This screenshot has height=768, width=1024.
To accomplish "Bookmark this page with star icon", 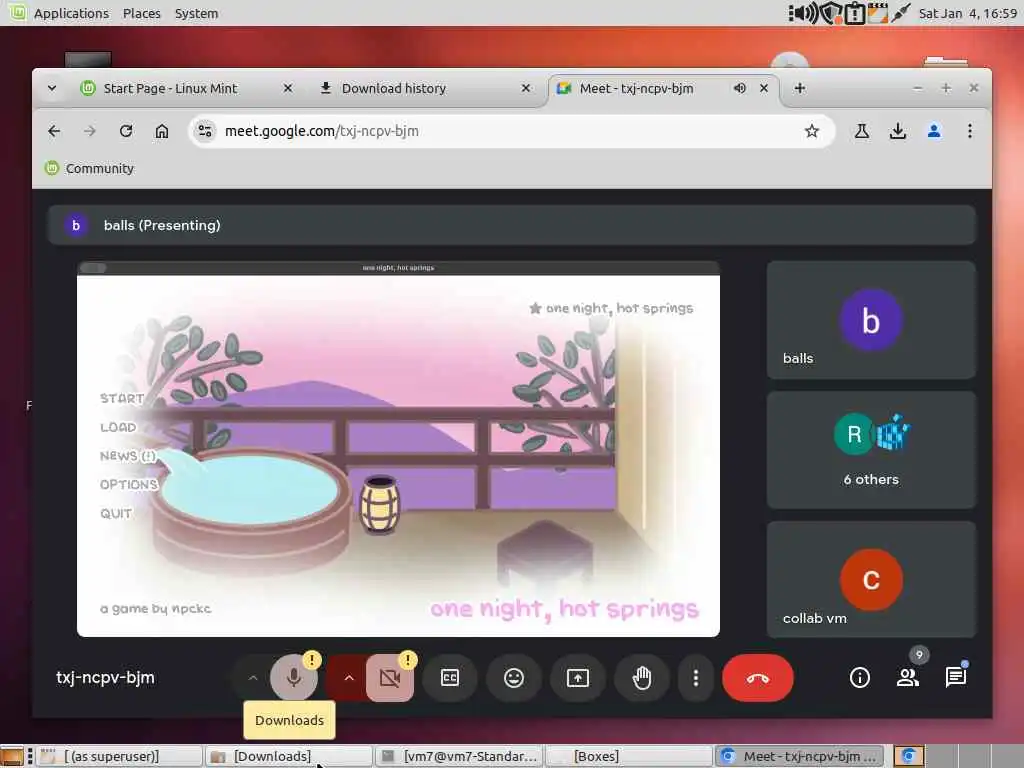I will point(812,131).
